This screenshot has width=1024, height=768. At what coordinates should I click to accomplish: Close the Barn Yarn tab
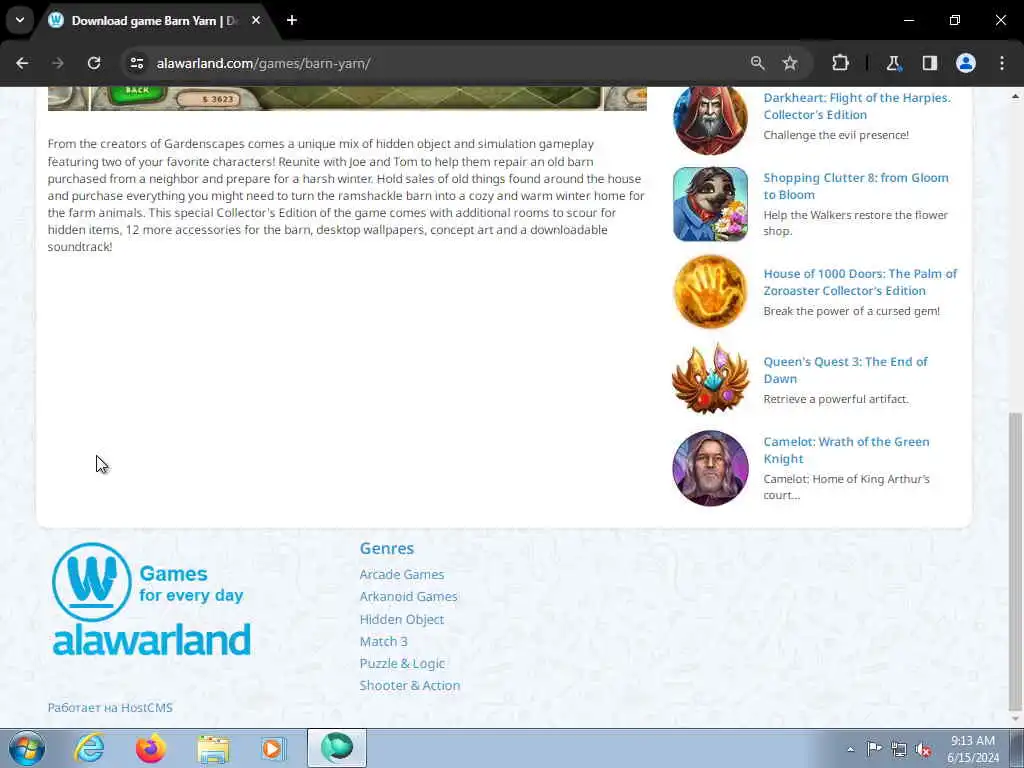click(256, 20)
